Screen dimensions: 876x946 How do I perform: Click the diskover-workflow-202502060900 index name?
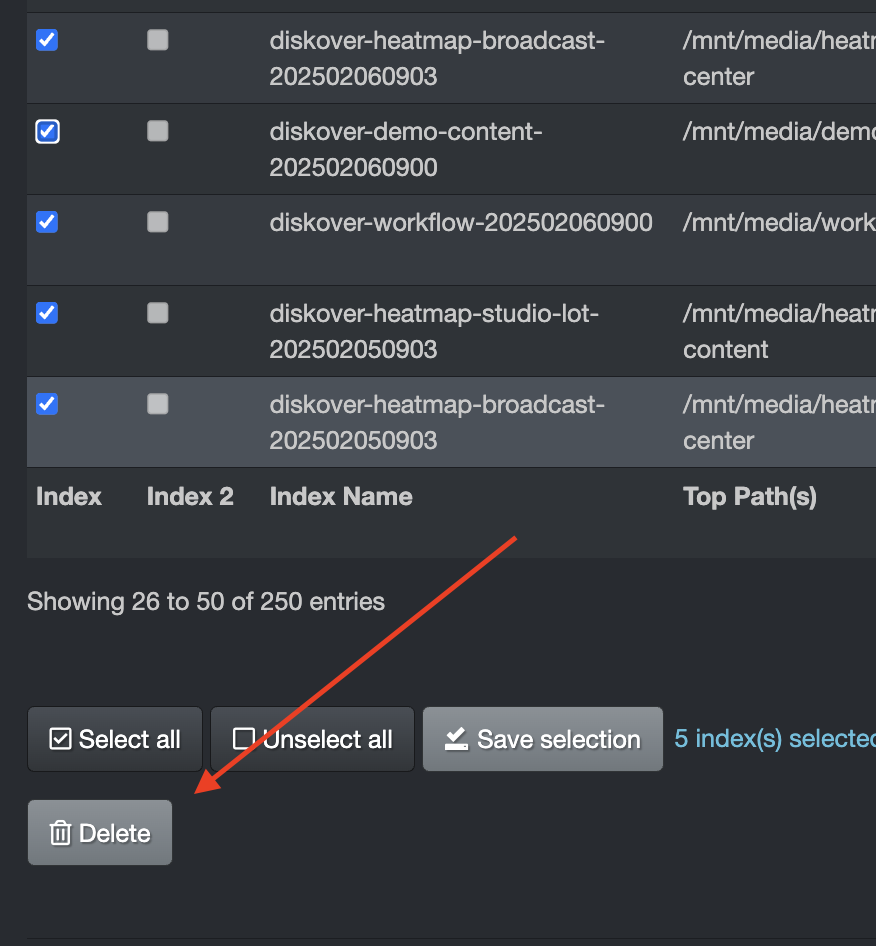461,223
